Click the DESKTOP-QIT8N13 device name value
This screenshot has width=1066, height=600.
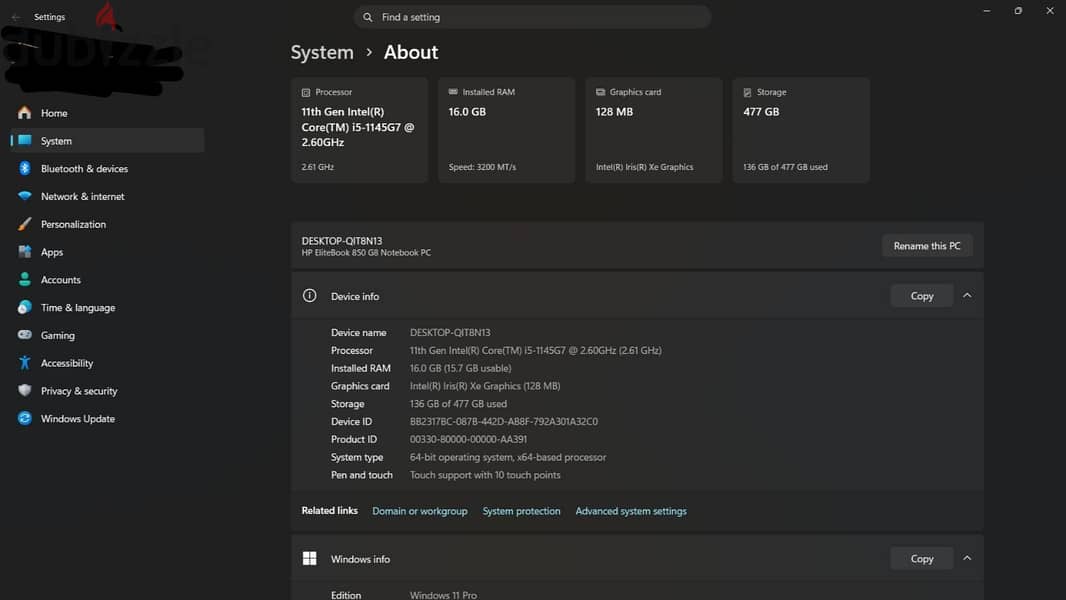click(449, 332)
